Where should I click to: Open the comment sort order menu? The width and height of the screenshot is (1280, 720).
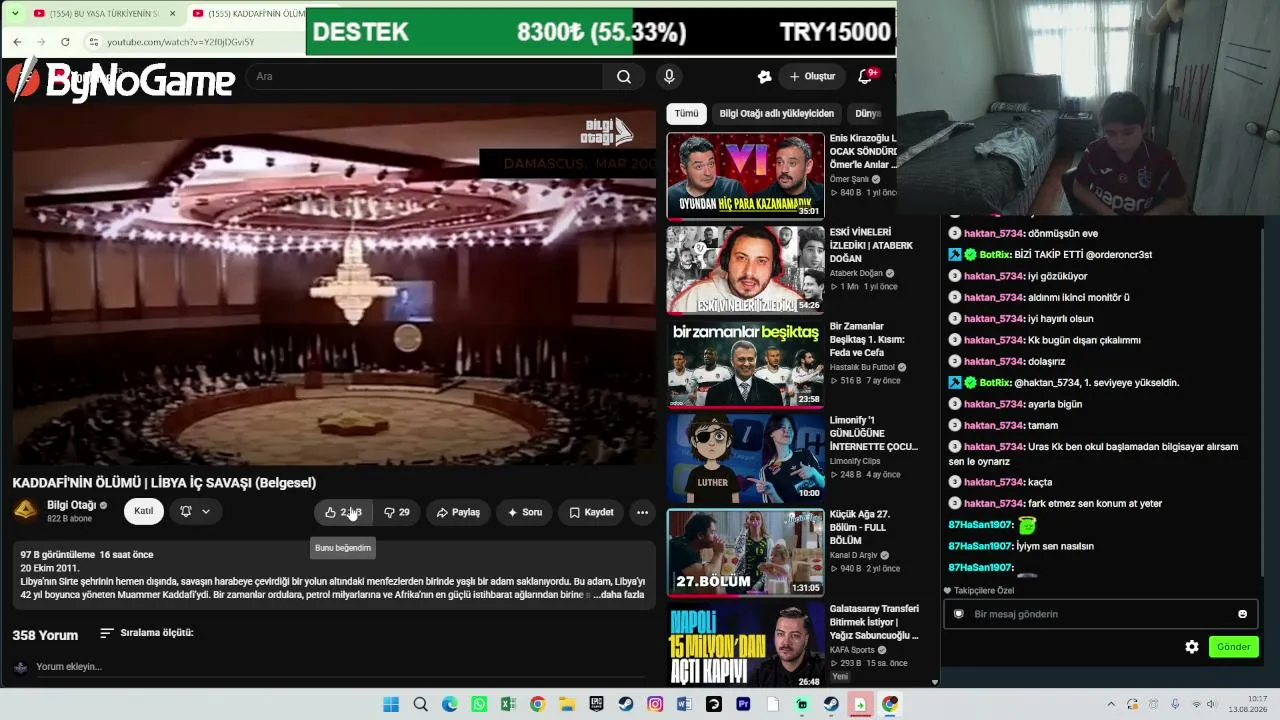pyautogui.click(x=146, y=633)
